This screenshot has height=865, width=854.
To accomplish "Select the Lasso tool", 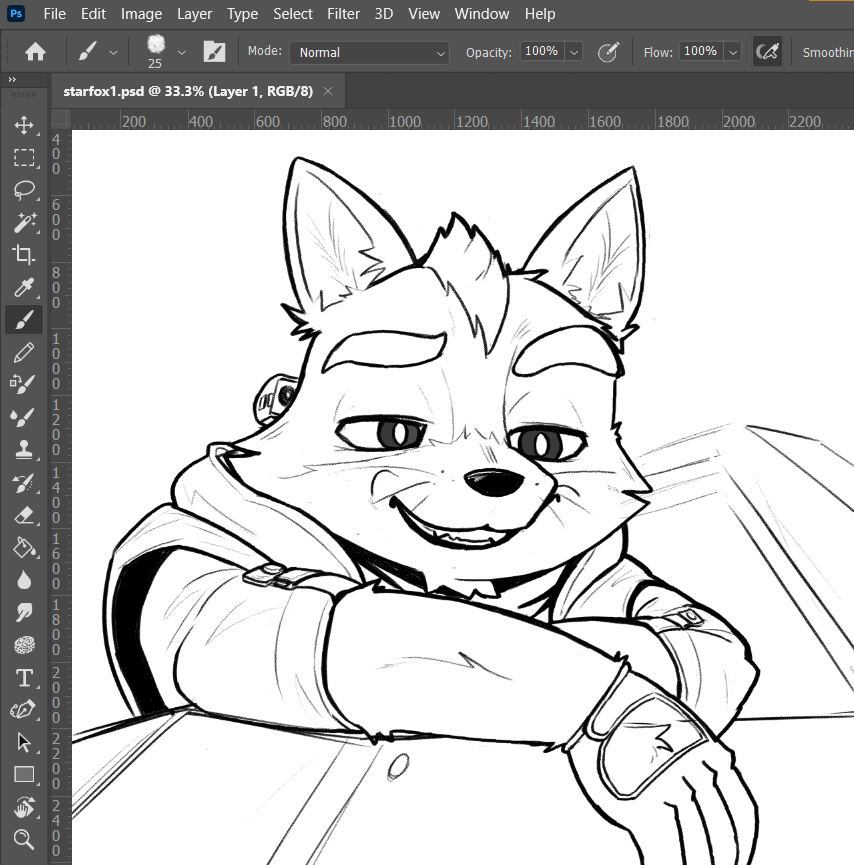I will pos(24,190).
